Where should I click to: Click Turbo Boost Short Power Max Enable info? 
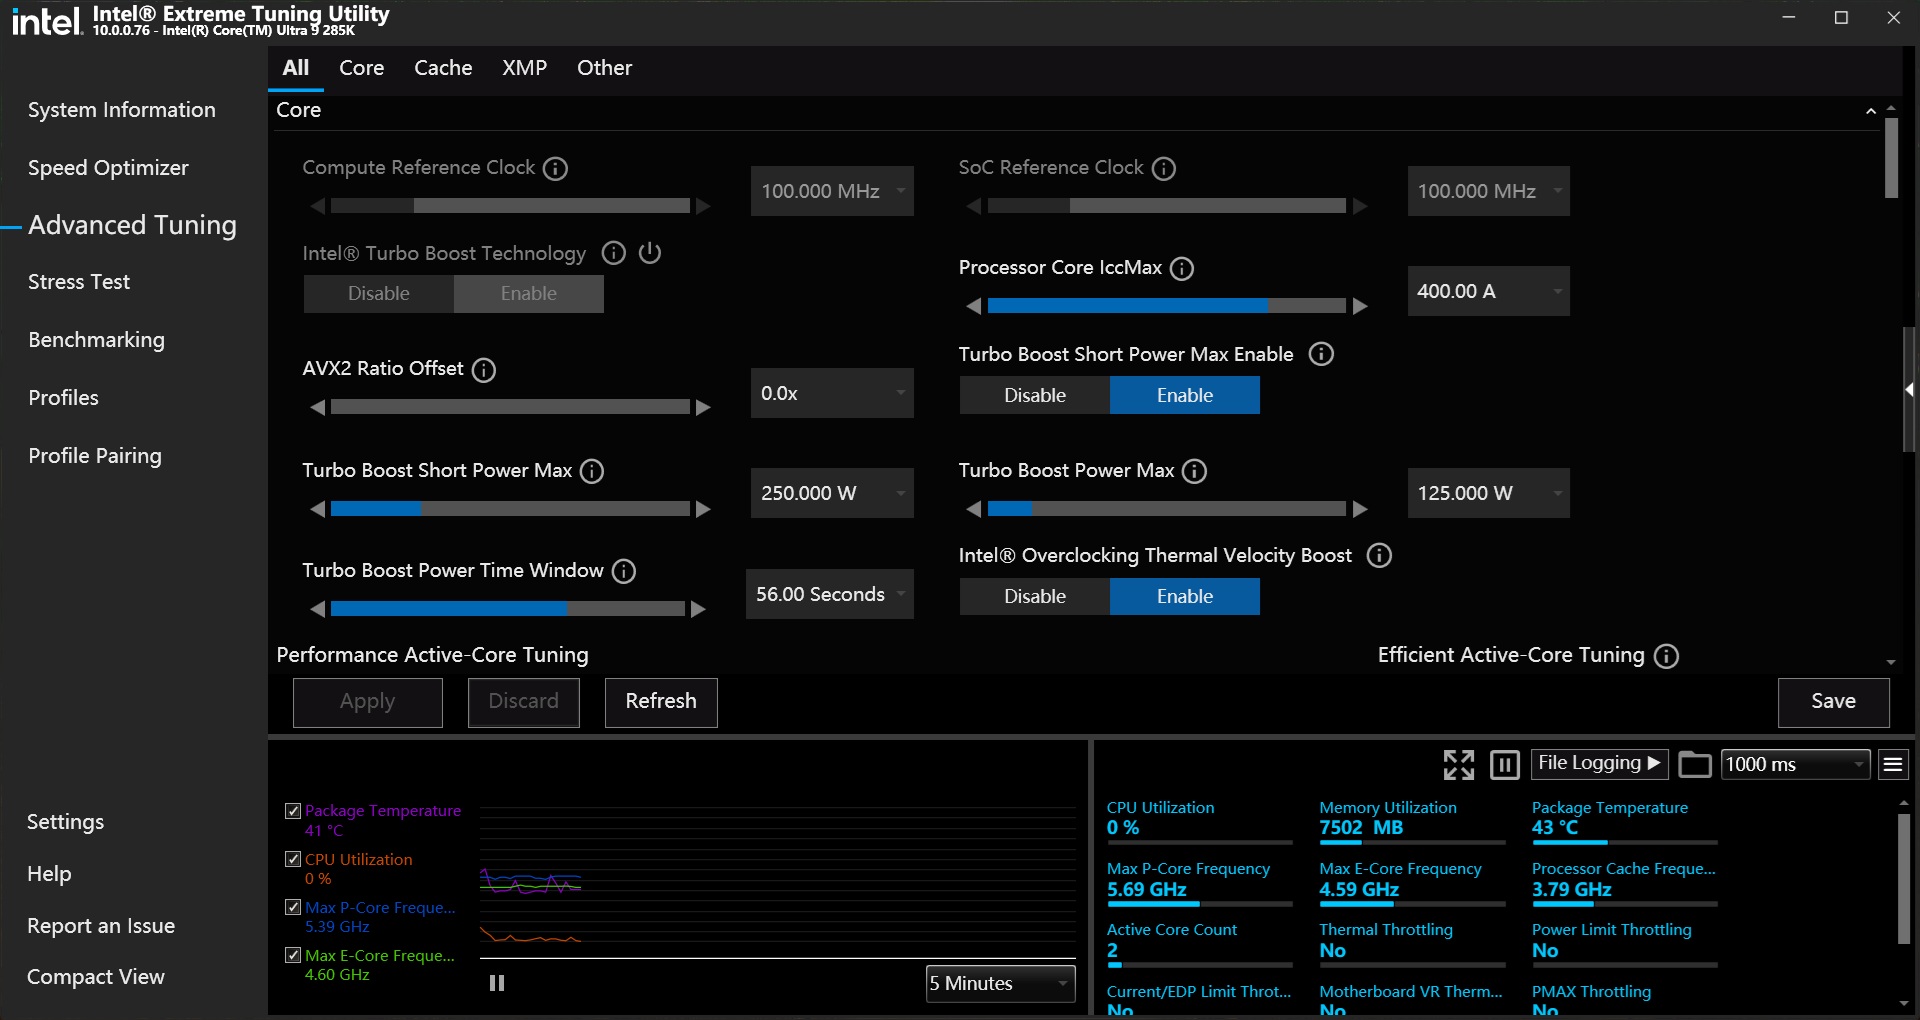(1321, 354)
